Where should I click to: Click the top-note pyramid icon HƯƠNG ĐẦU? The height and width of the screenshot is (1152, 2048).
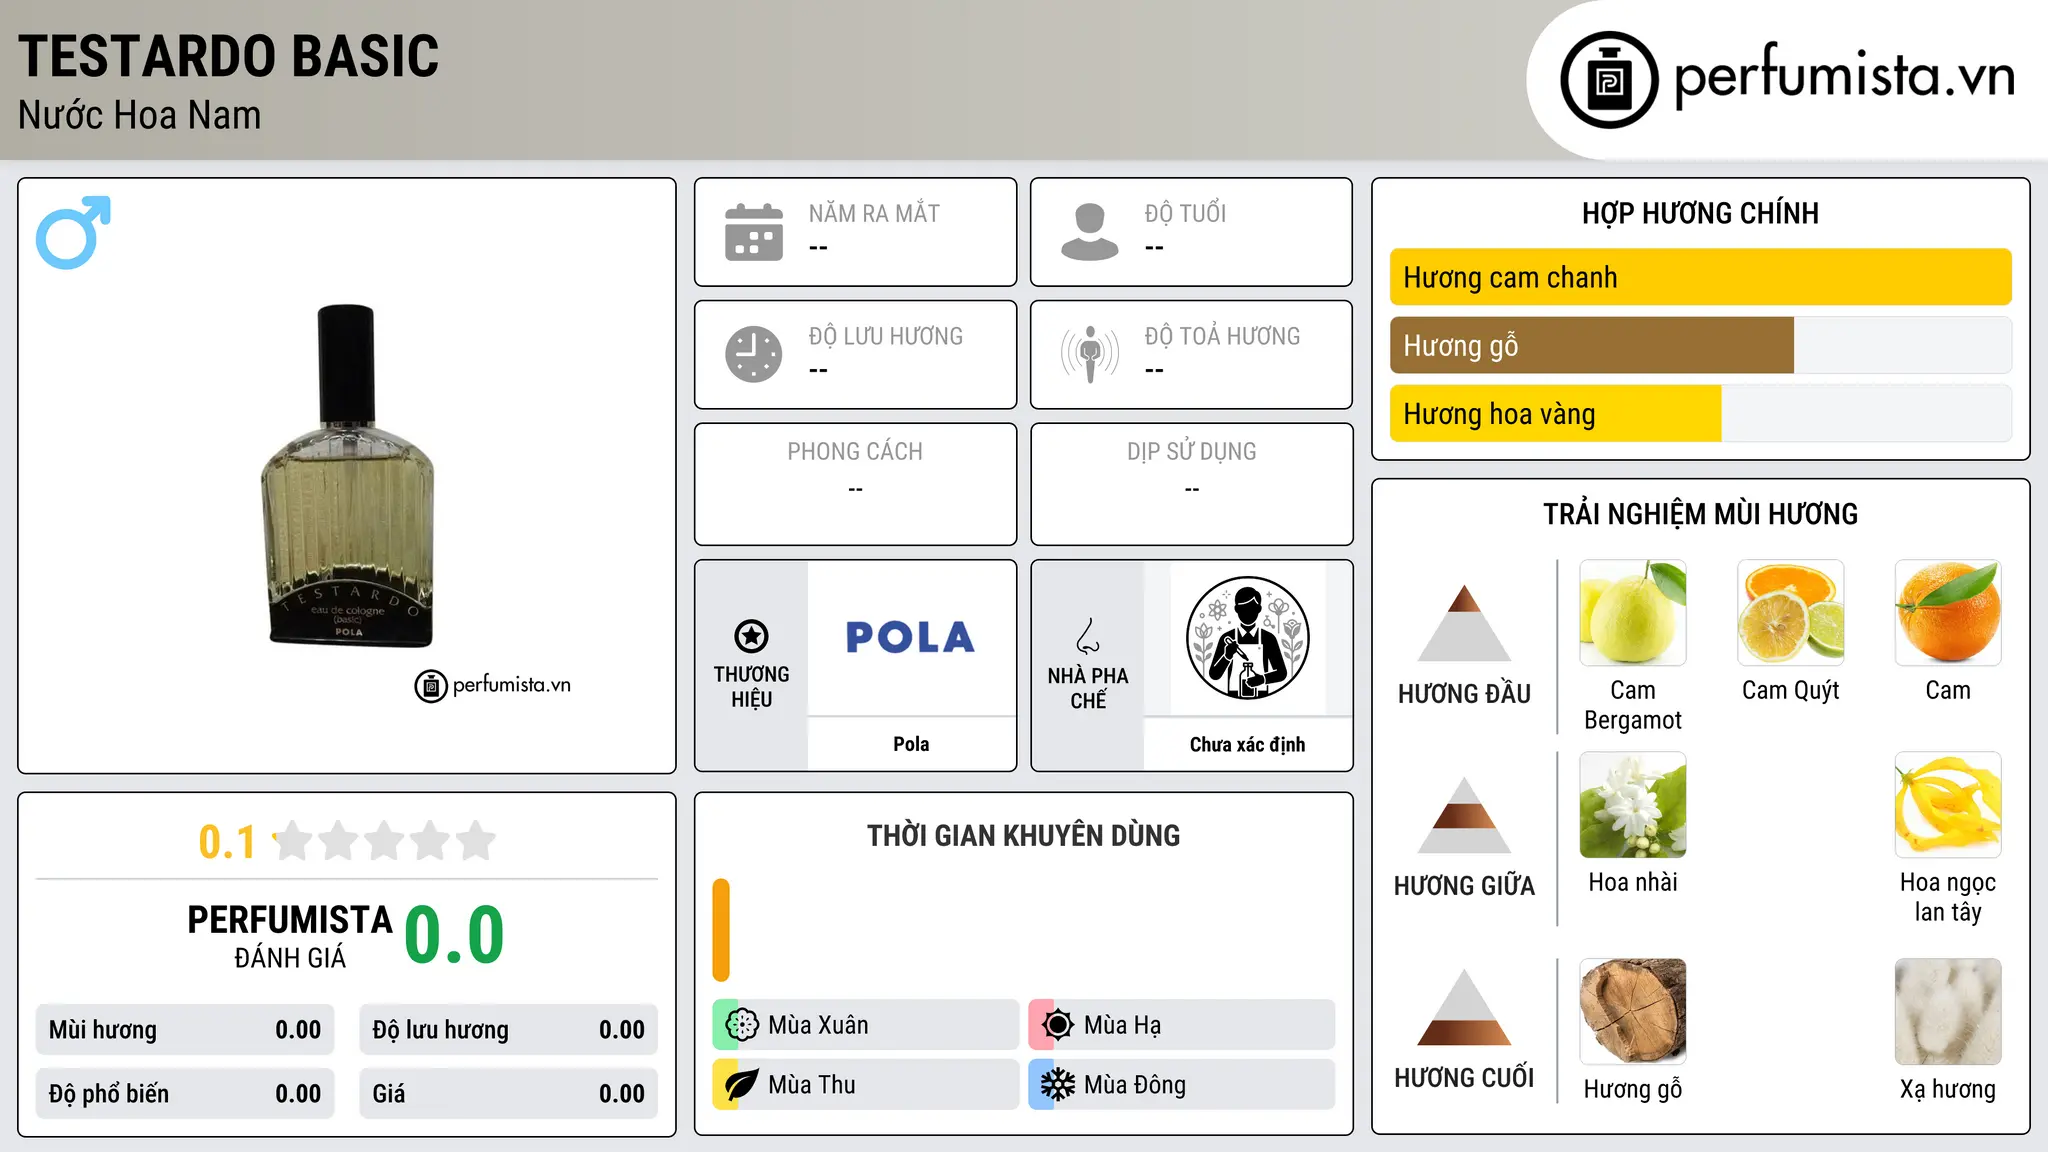[x=1464, y=623]
